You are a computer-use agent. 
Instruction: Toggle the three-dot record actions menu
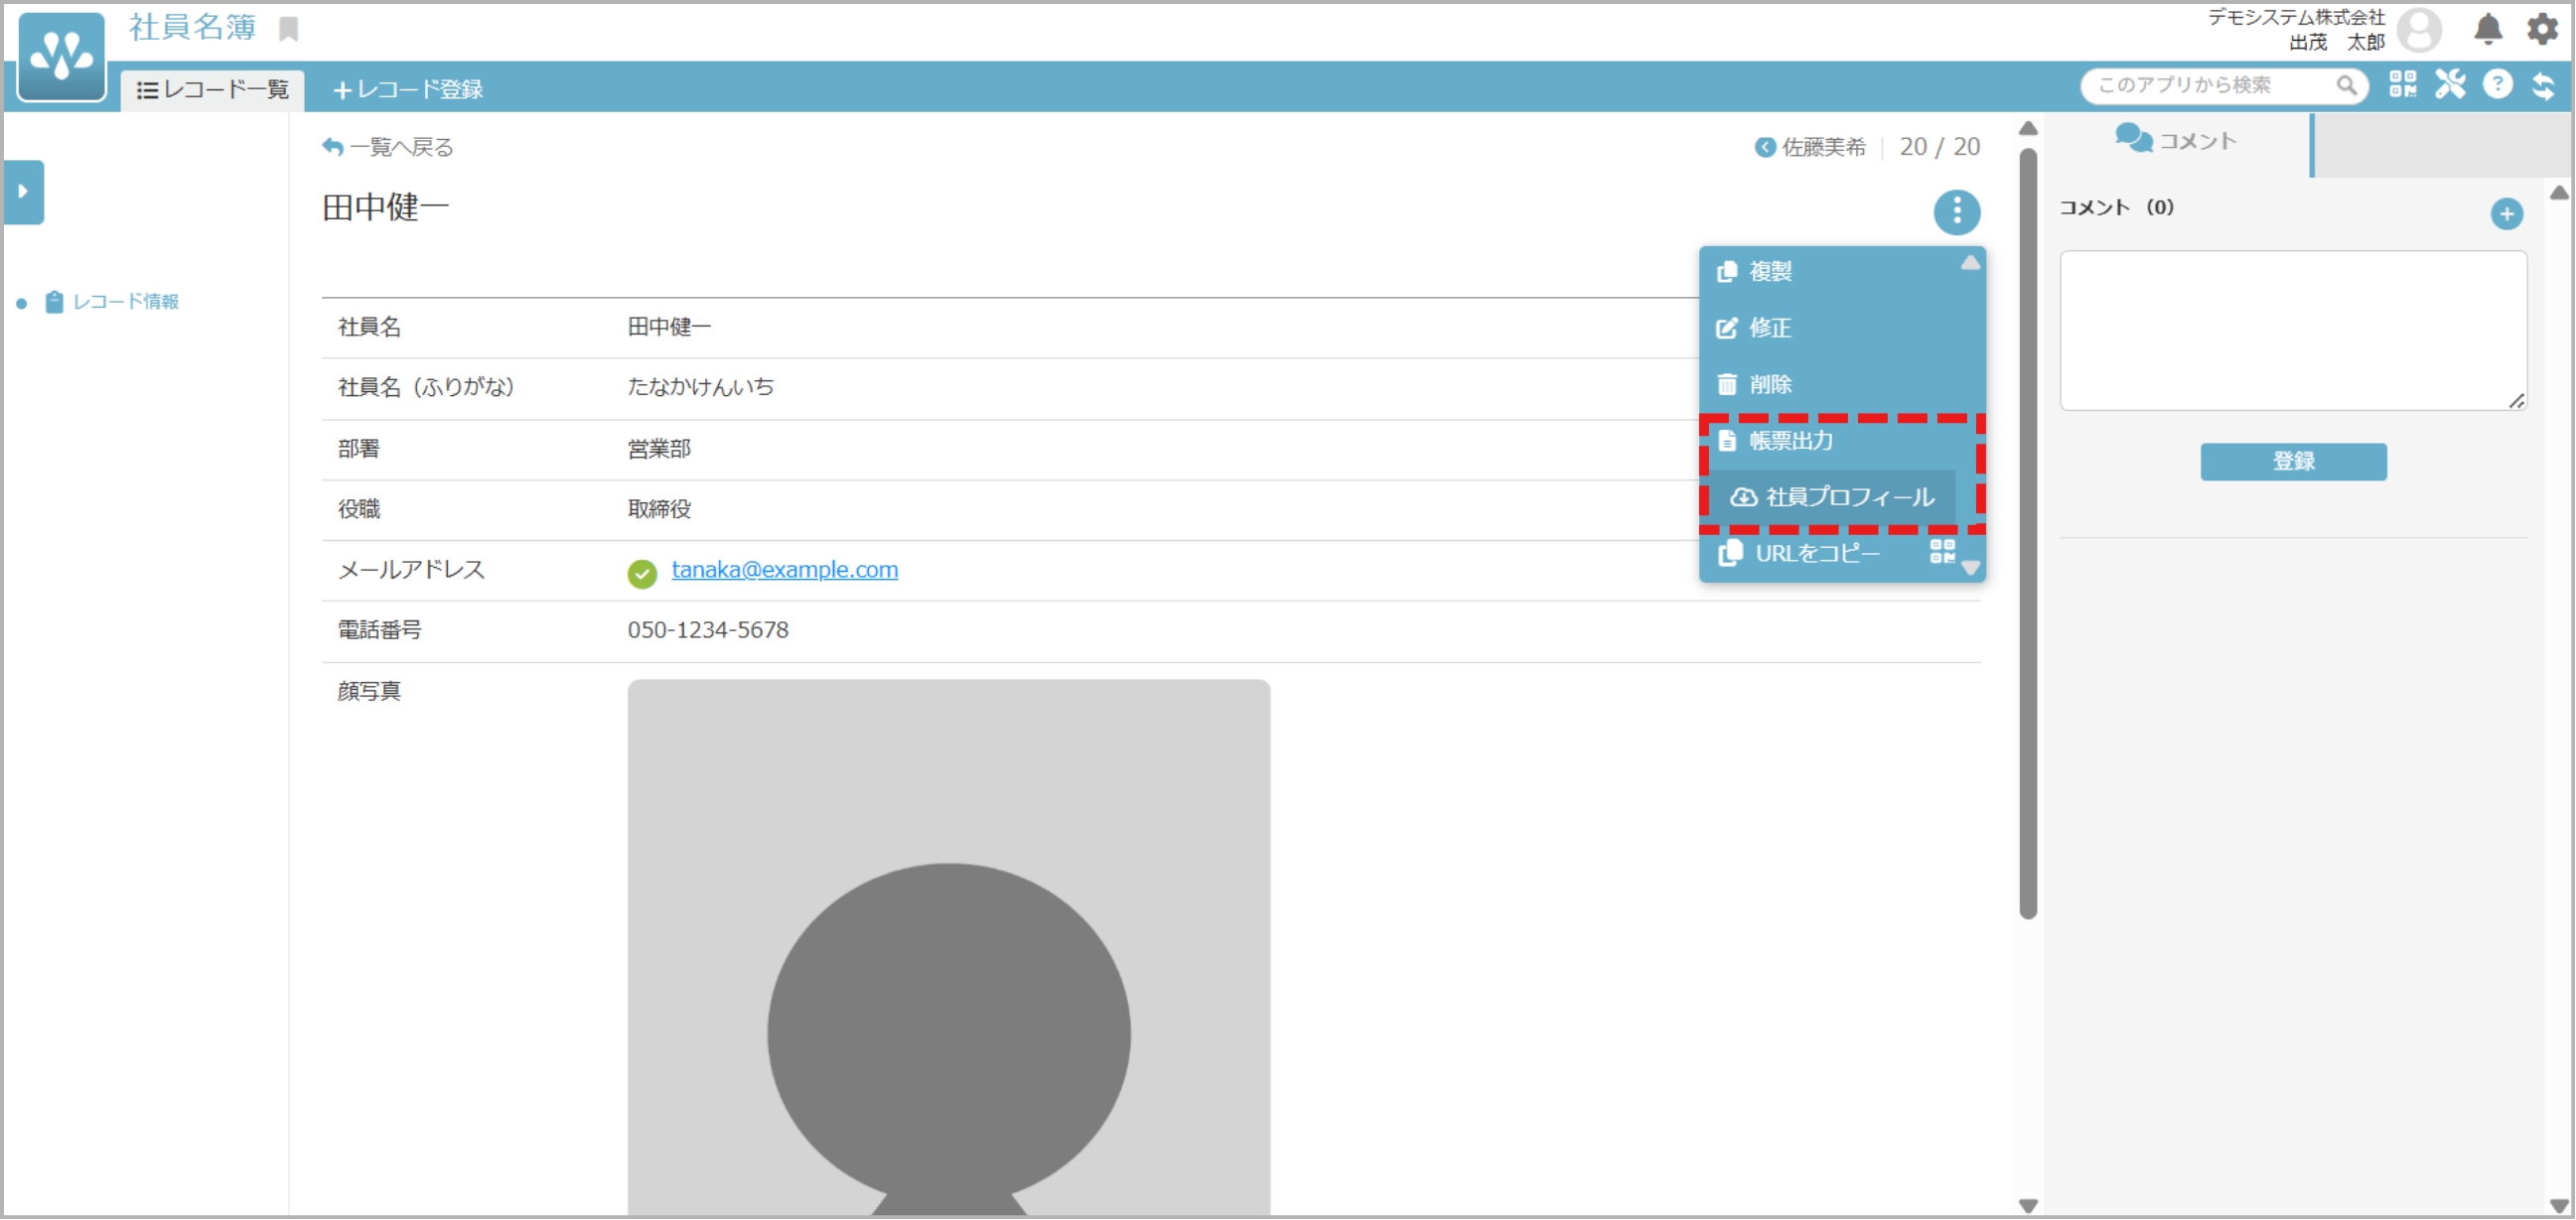[1956, 212]
